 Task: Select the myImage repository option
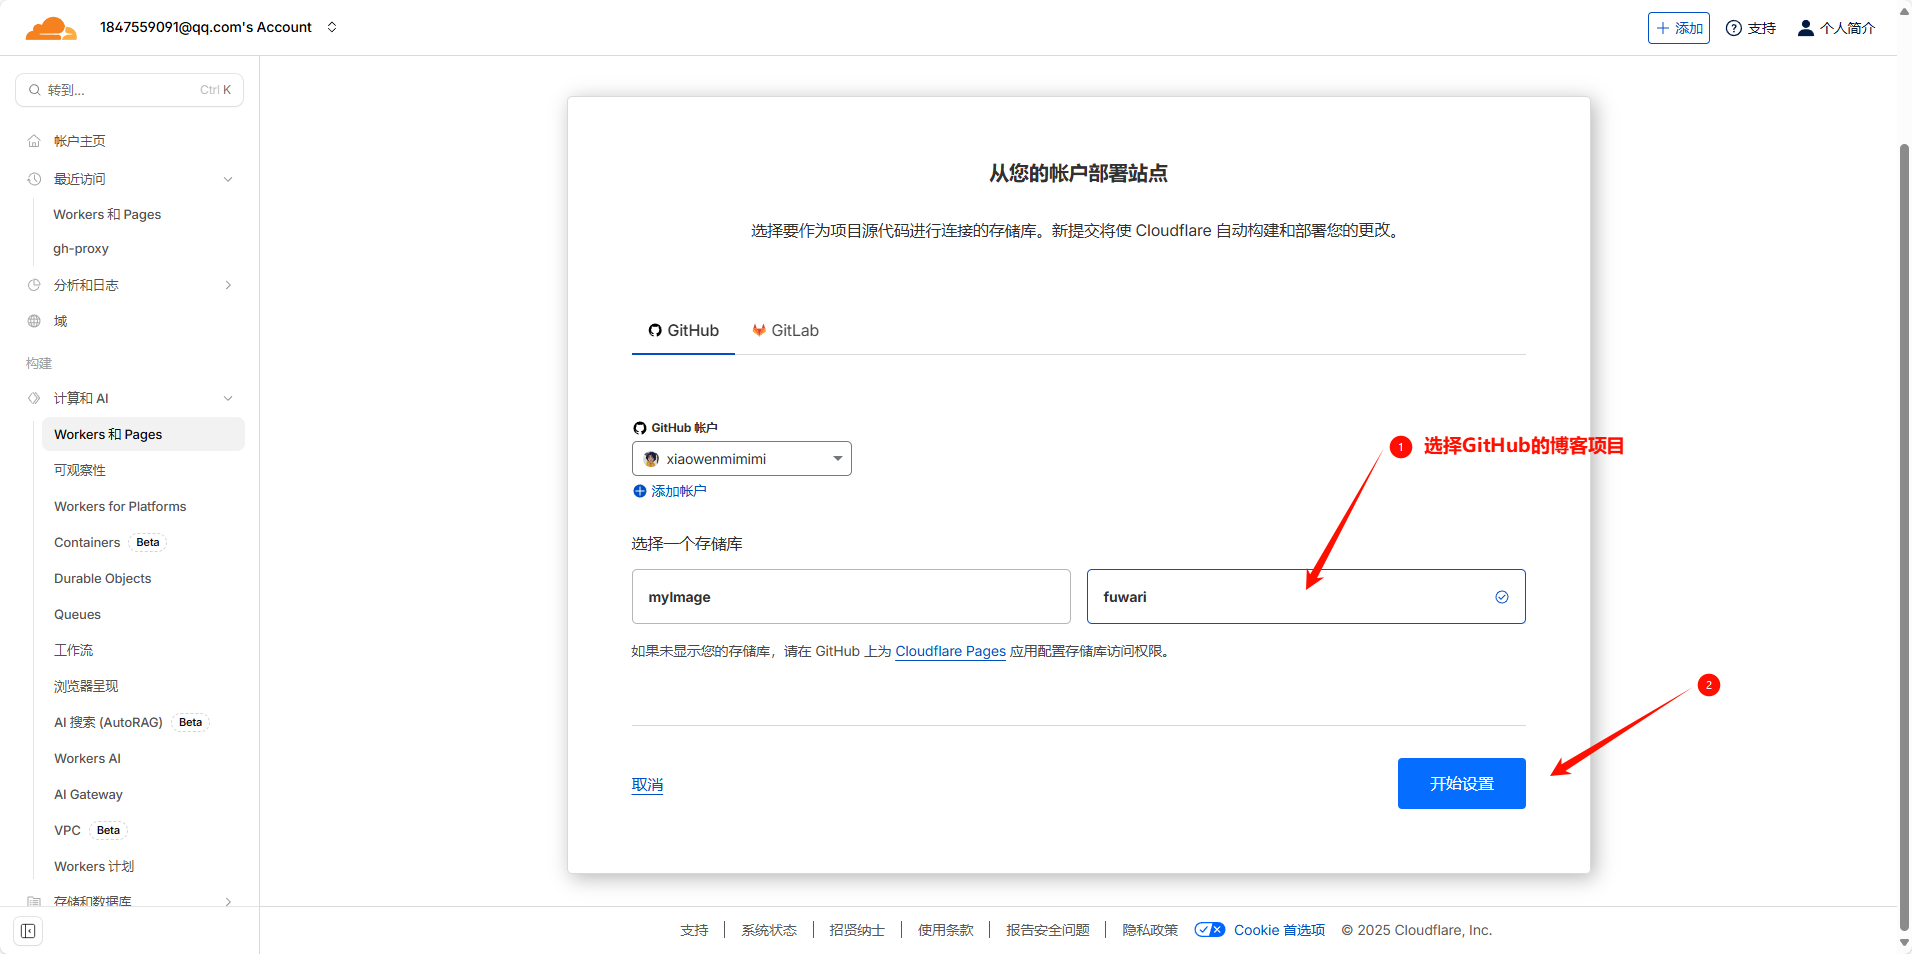pos(850,597)
